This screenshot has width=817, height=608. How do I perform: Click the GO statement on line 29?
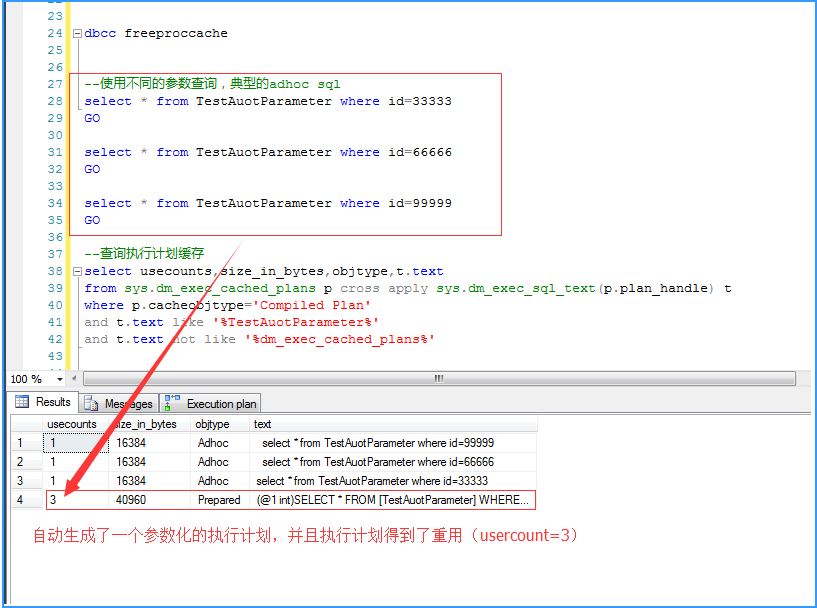point(92,118)
